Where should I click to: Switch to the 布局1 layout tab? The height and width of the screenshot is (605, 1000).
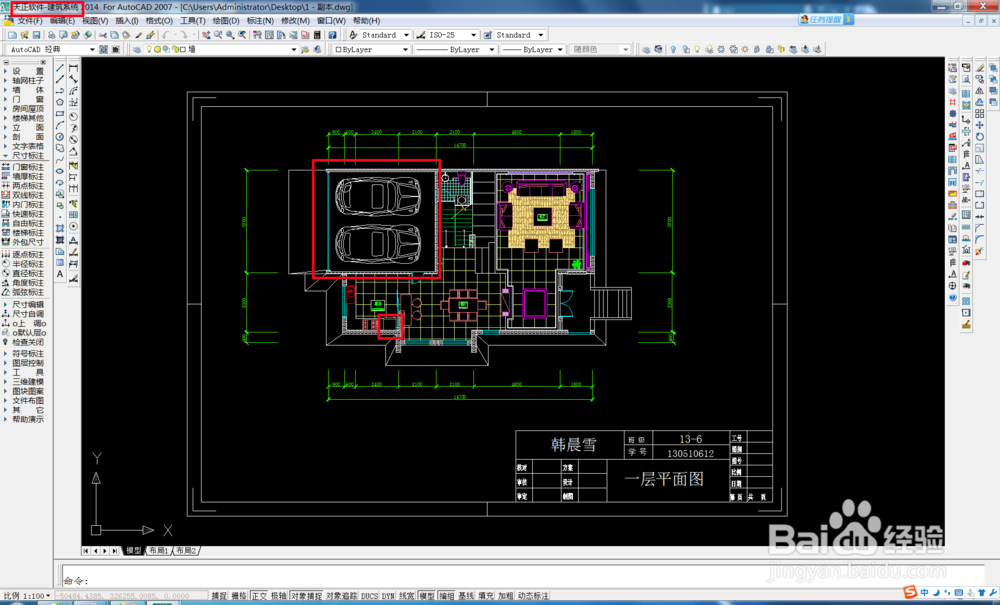158,551
